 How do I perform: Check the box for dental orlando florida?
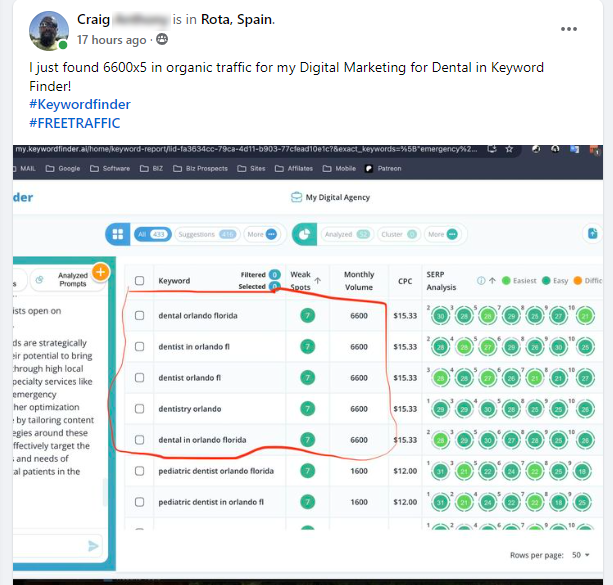click(140, 316)
